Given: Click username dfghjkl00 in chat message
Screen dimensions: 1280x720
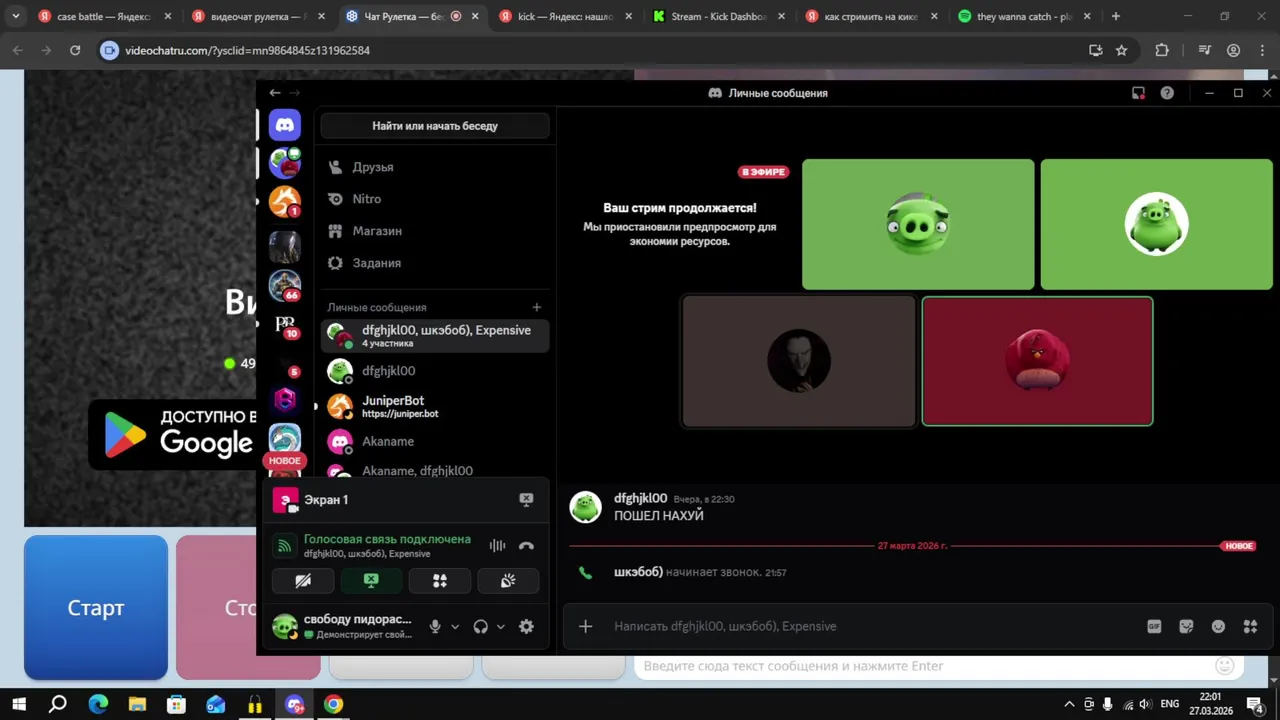Looking at the screenshot, I should coord(640,498).
